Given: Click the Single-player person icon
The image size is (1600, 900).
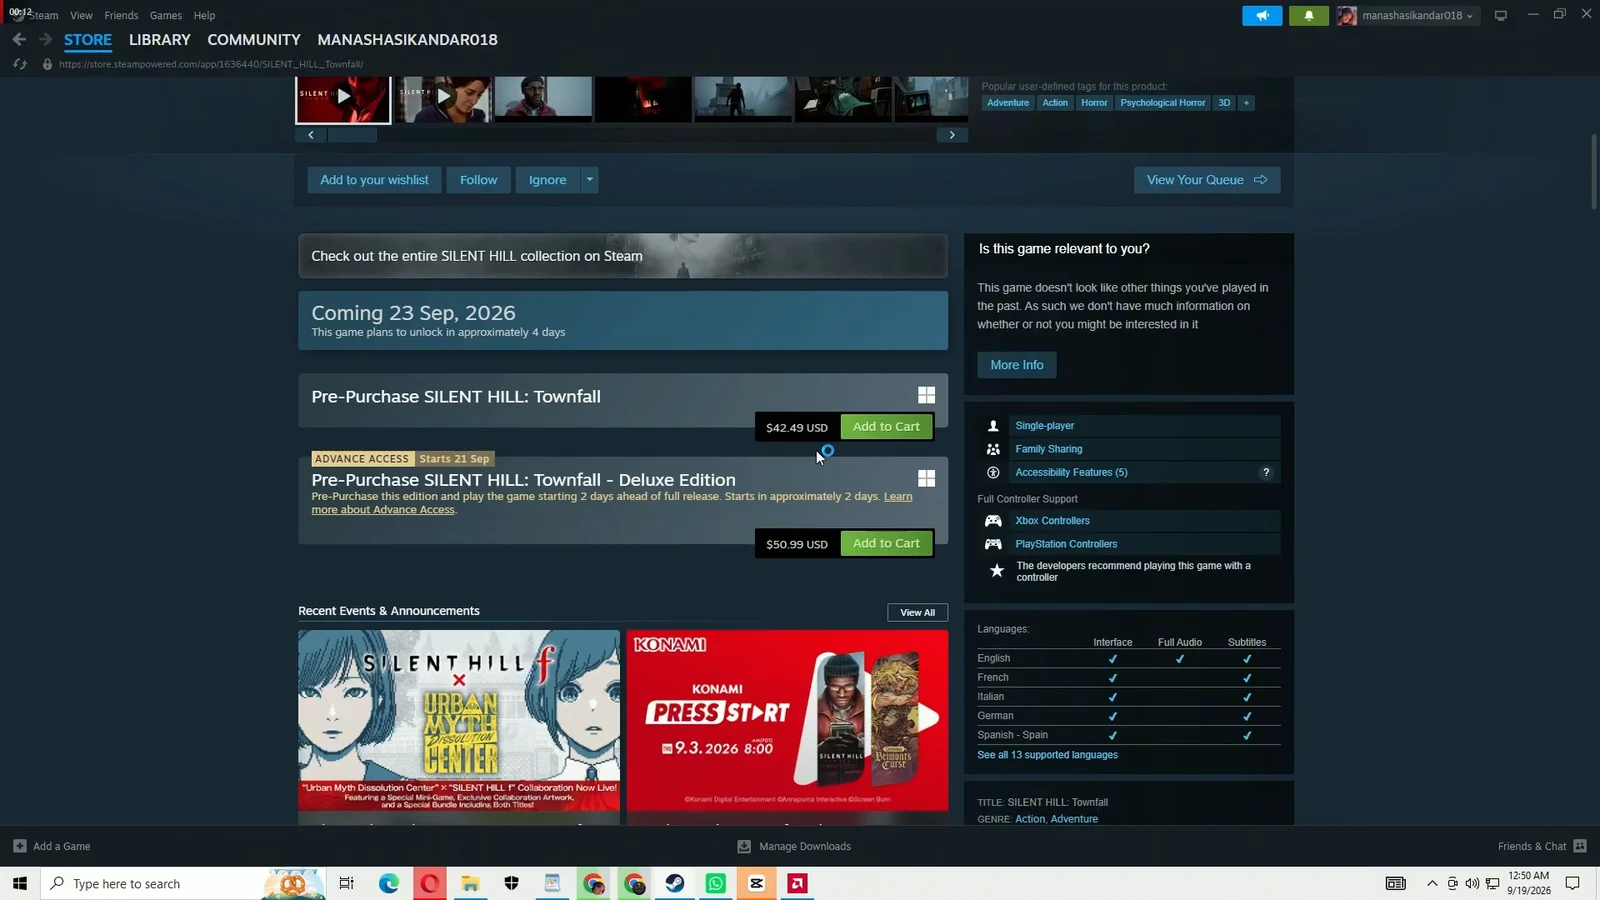Looking at the screenshot, I should point(993,426).
